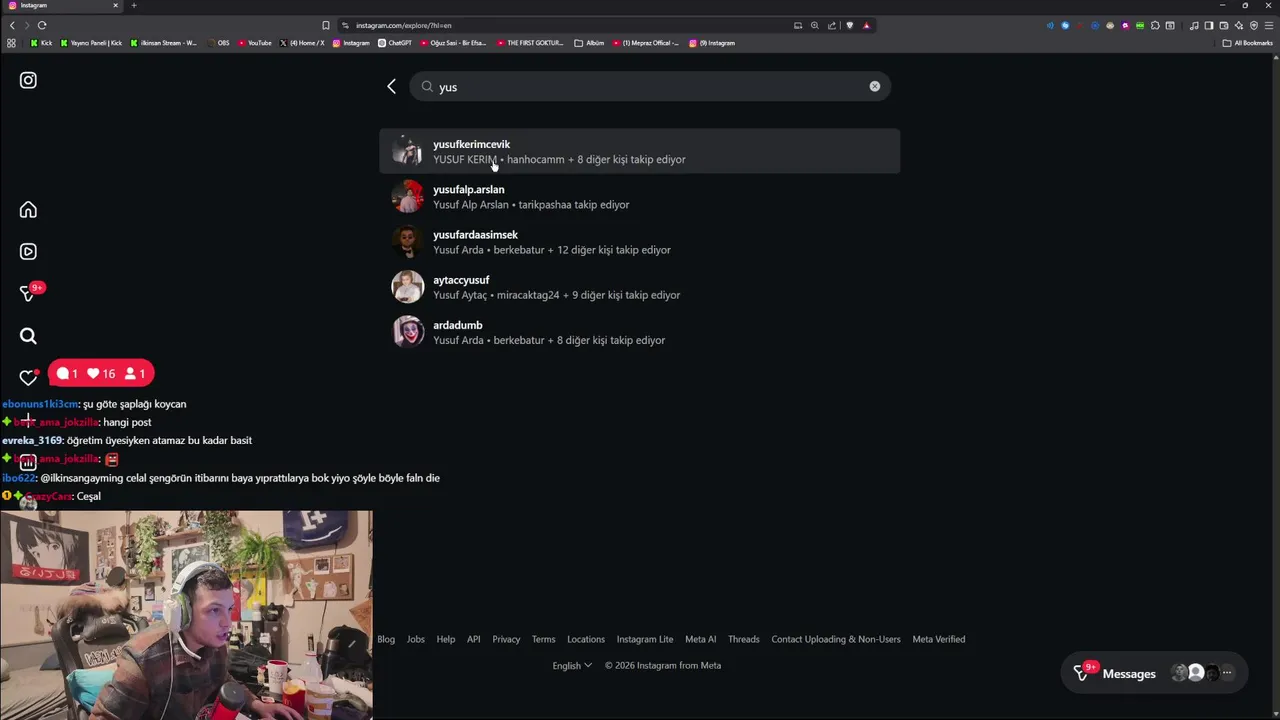The image size is (1280, 720).
Task: Open yusufkerimcevik search result
Action: [640, 151]
